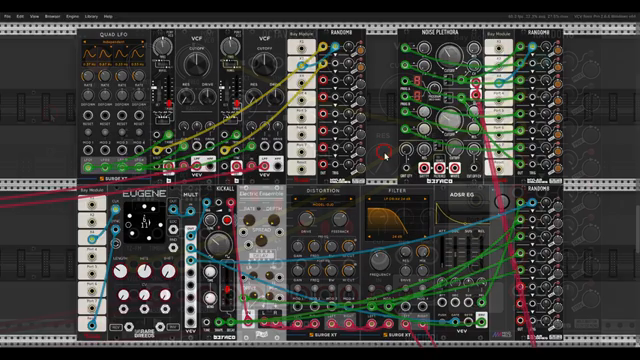Image resolution: width=640 pixels, height=360 pixels.
Task: Toggle Noise Plethora filter A mode switch
Action: (448, 79)
